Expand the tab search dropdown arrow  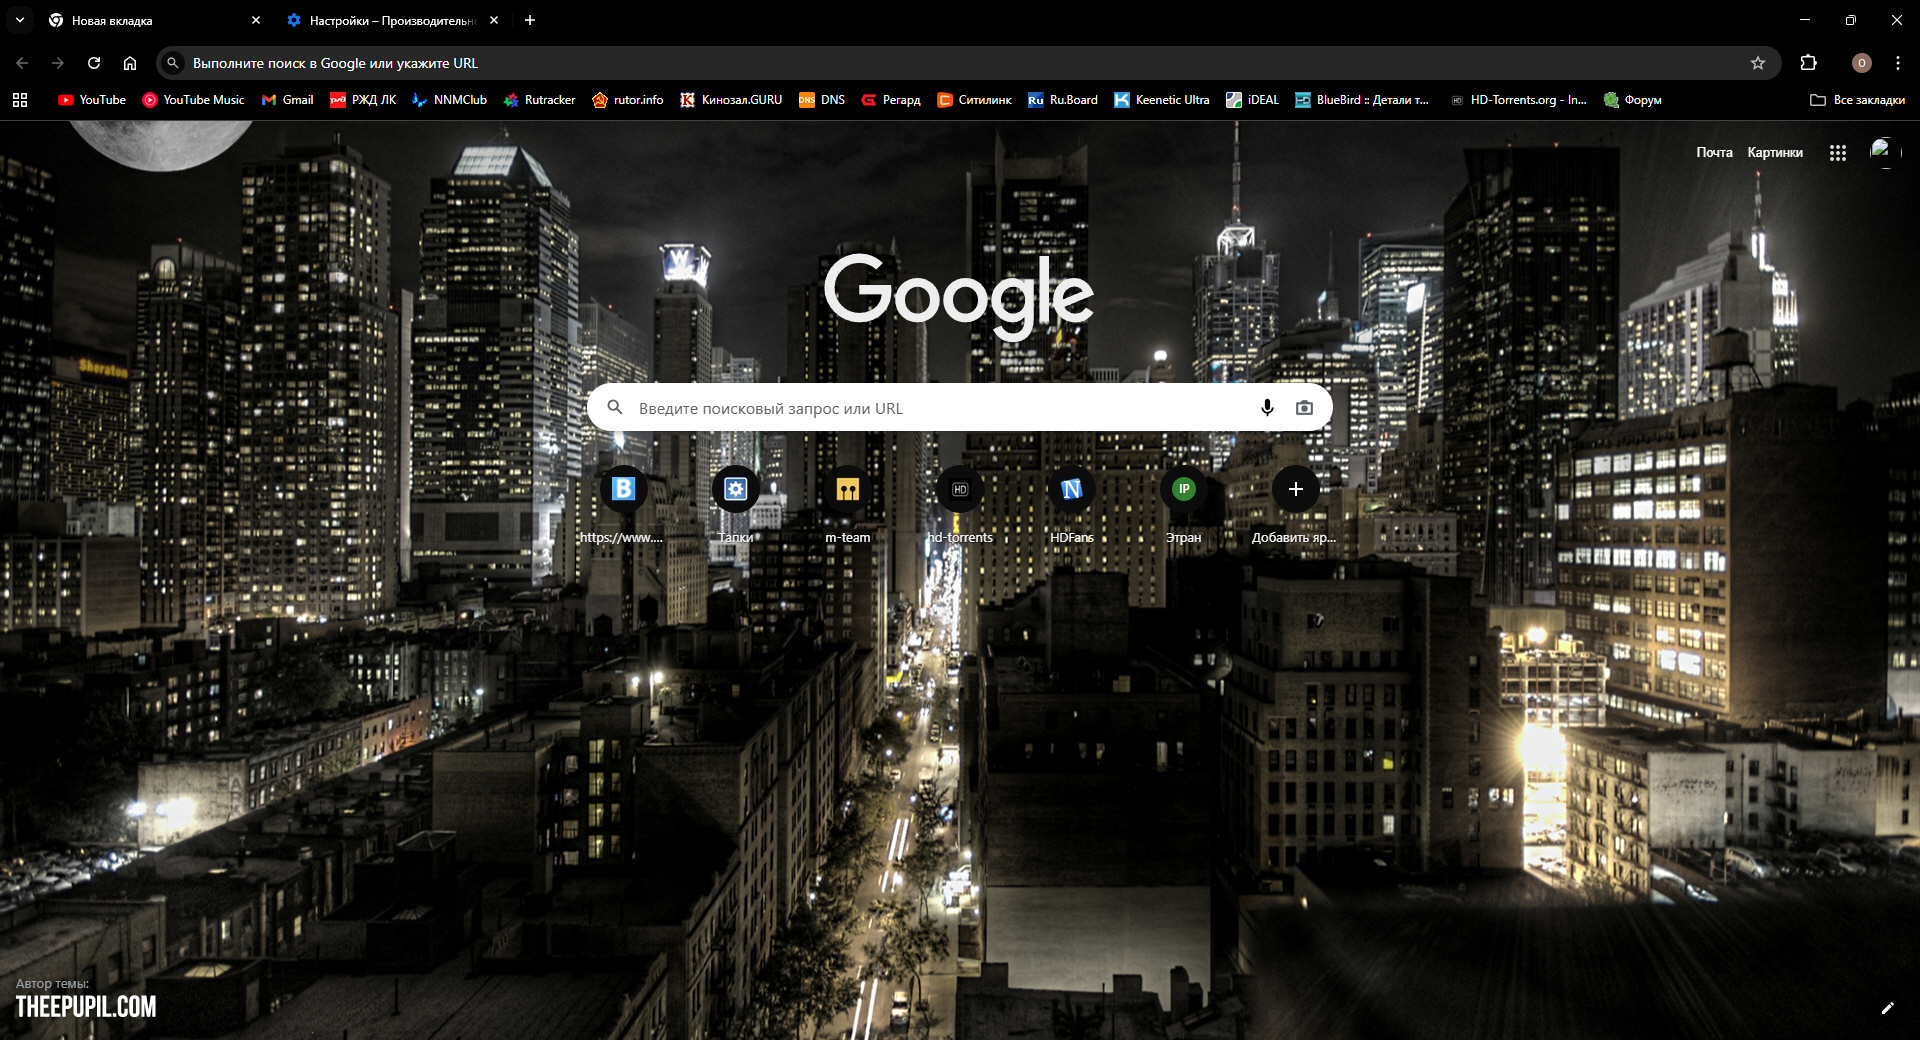click(x=20, y=20)
